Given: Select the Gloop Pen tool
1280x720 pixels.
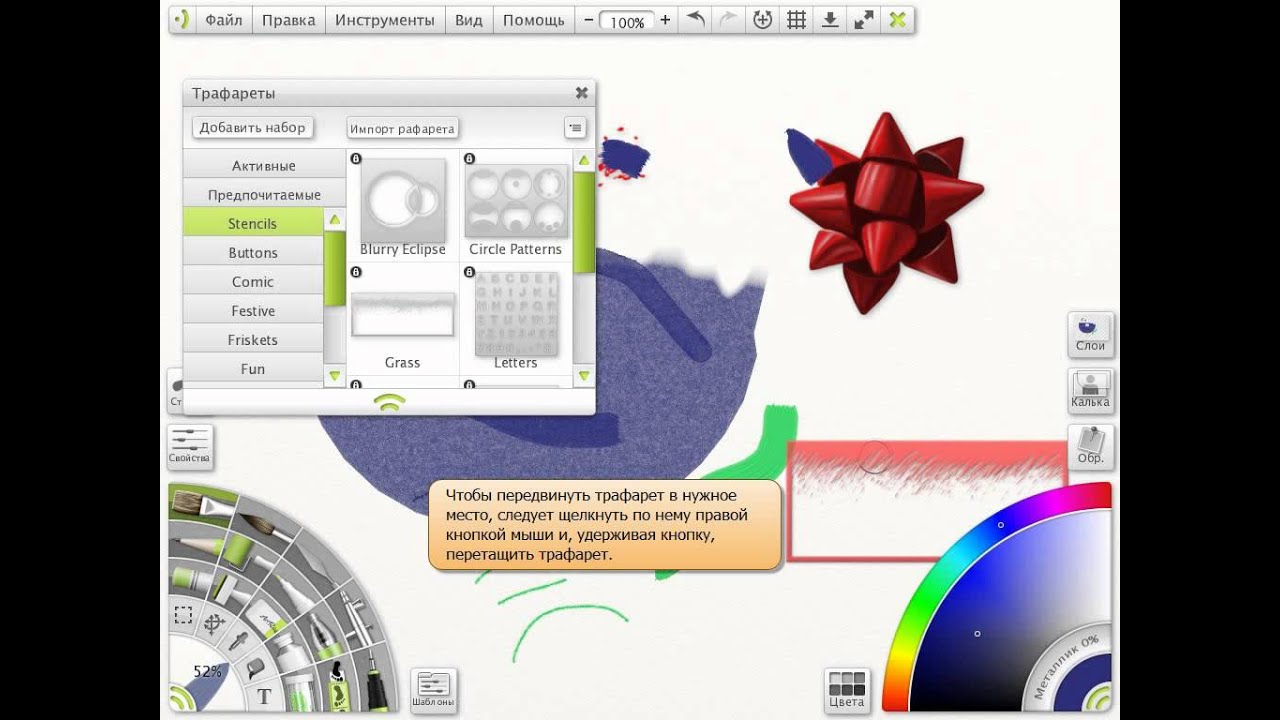Looking at the screenshot, I should [x=327, y=637].
